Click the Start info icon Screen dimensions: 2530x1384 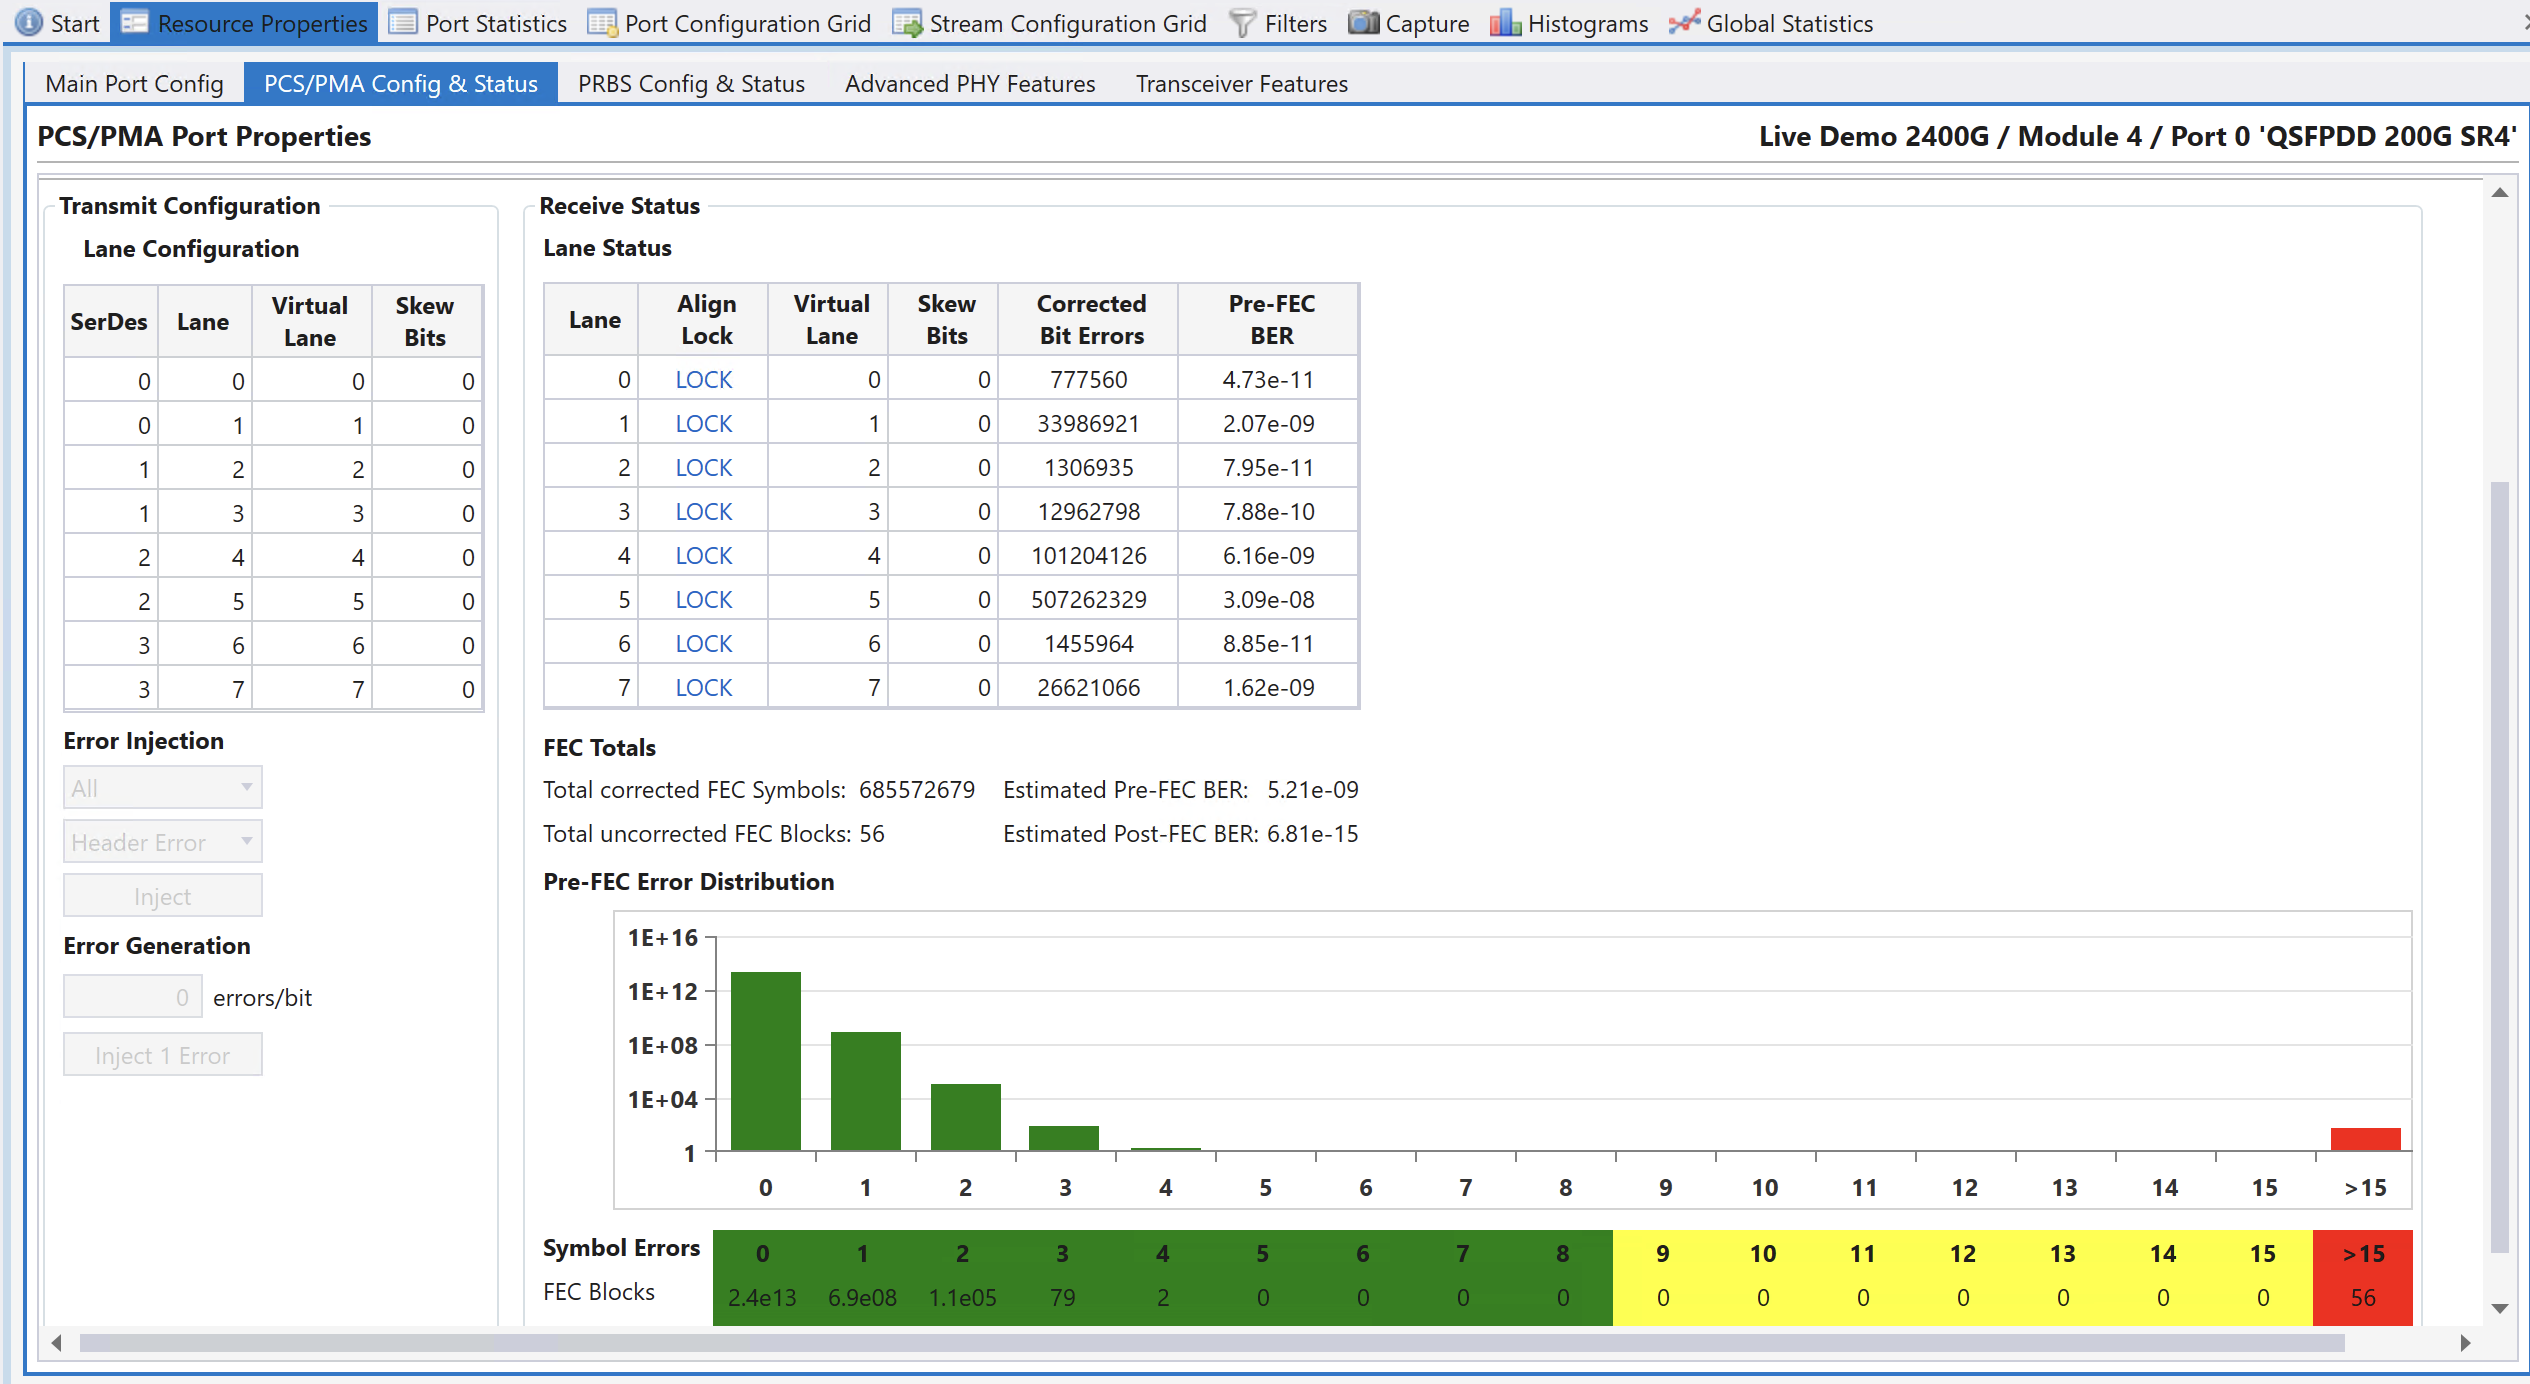[29, 22]
